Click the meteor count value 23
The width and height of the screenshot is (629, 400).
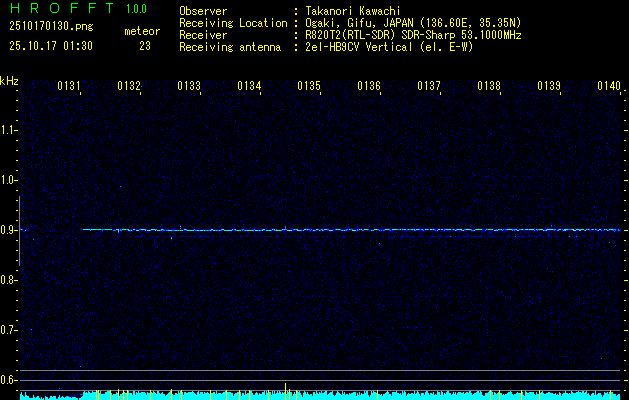pos(145,46)
